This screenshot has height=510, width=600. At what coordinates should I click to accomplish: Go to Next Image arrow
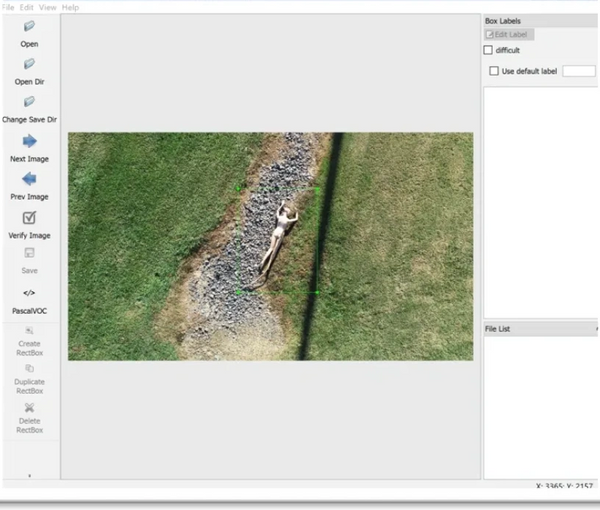29,142
